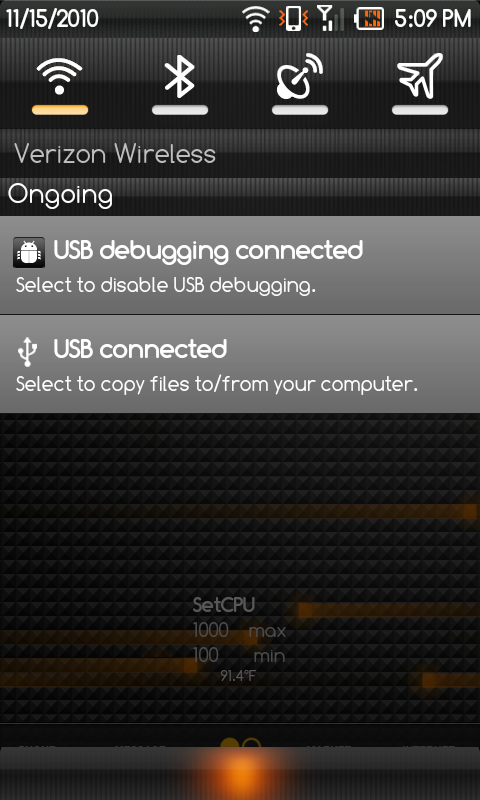Tap the phone vibrate status icon

293,18
